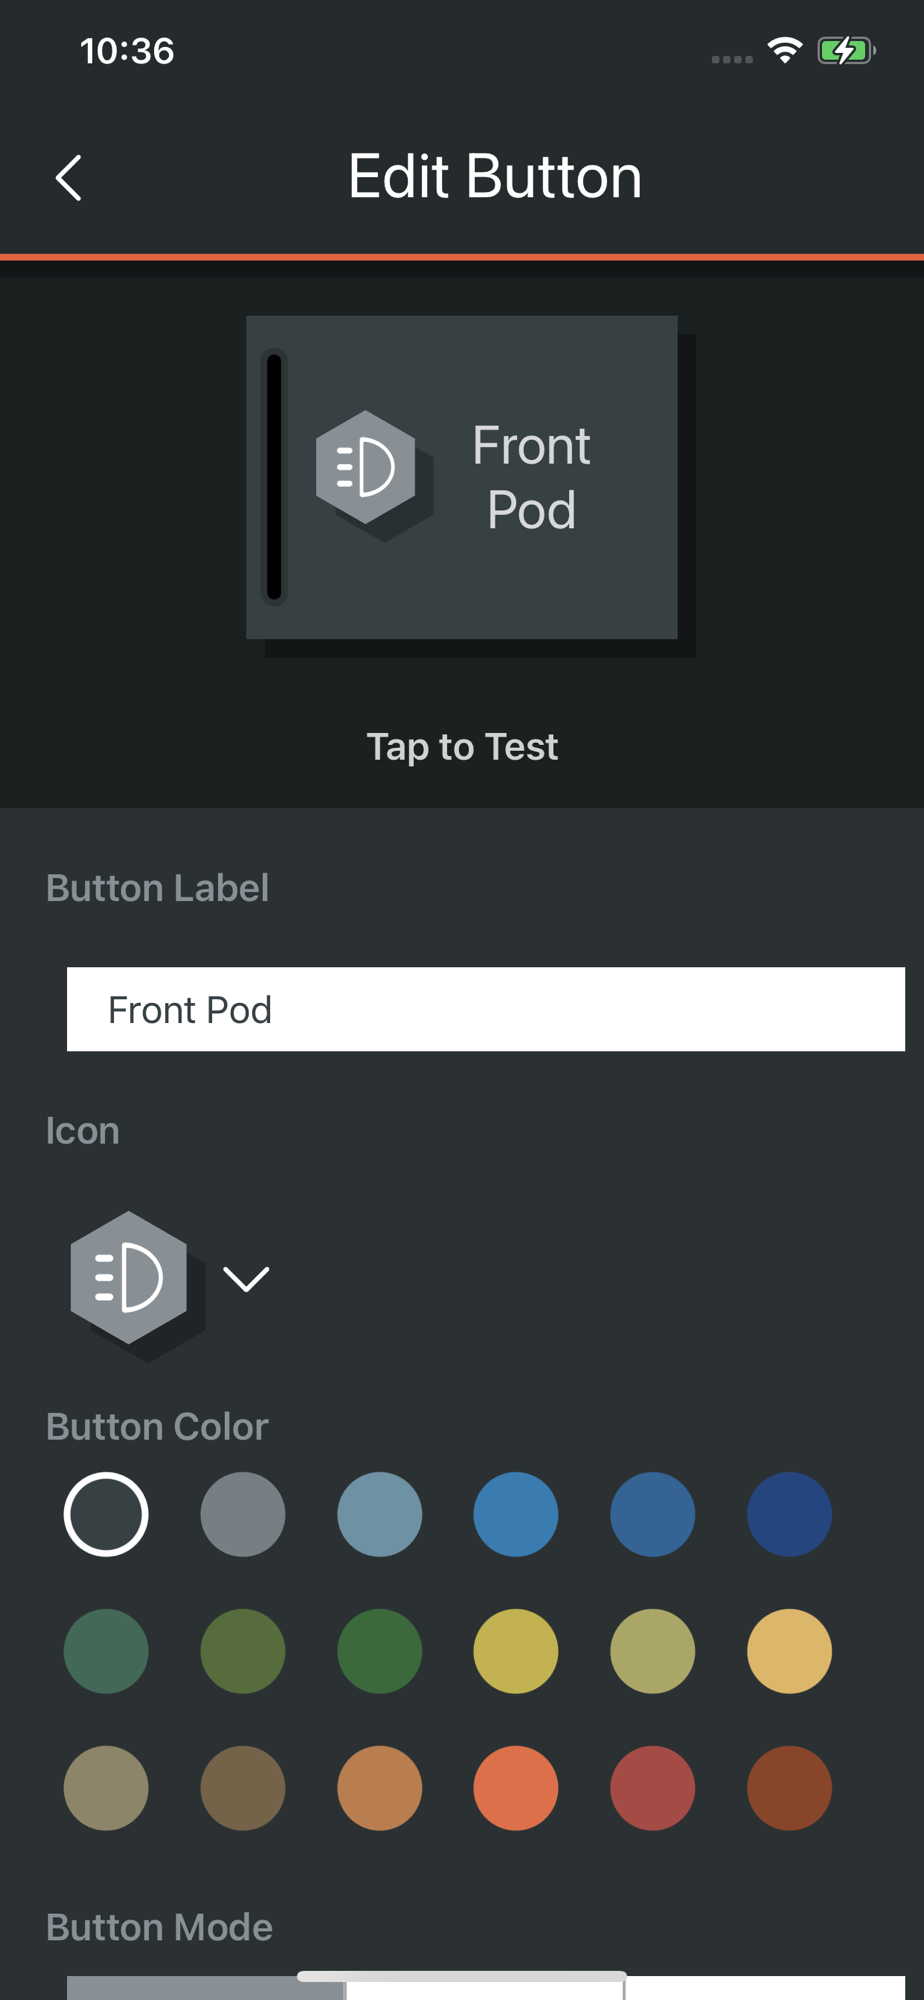Click the headlight icon in preview button
924x2000 pixels.
(x=366, y=466)
